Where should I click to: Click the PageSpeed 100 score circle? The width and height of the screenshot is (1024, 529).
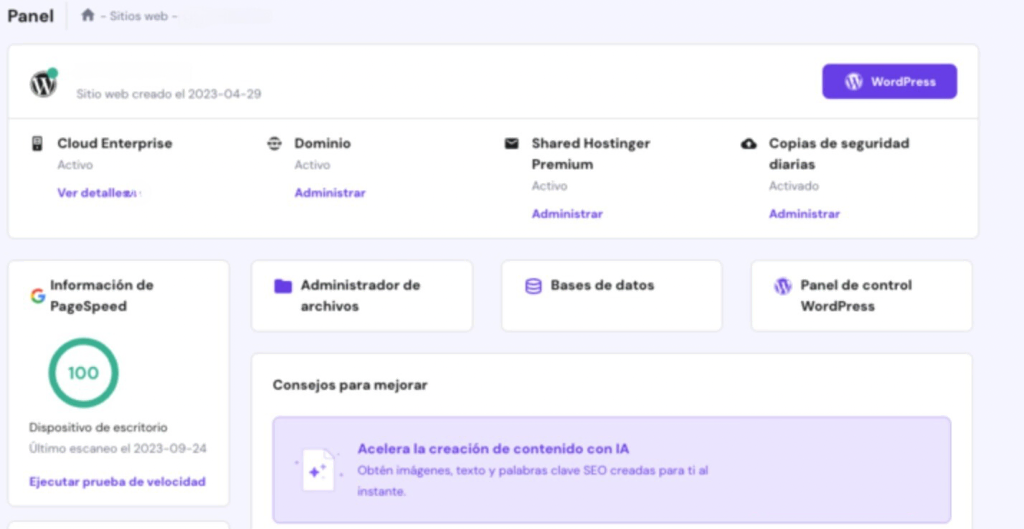pyautogui.click(x=83, y=373)
